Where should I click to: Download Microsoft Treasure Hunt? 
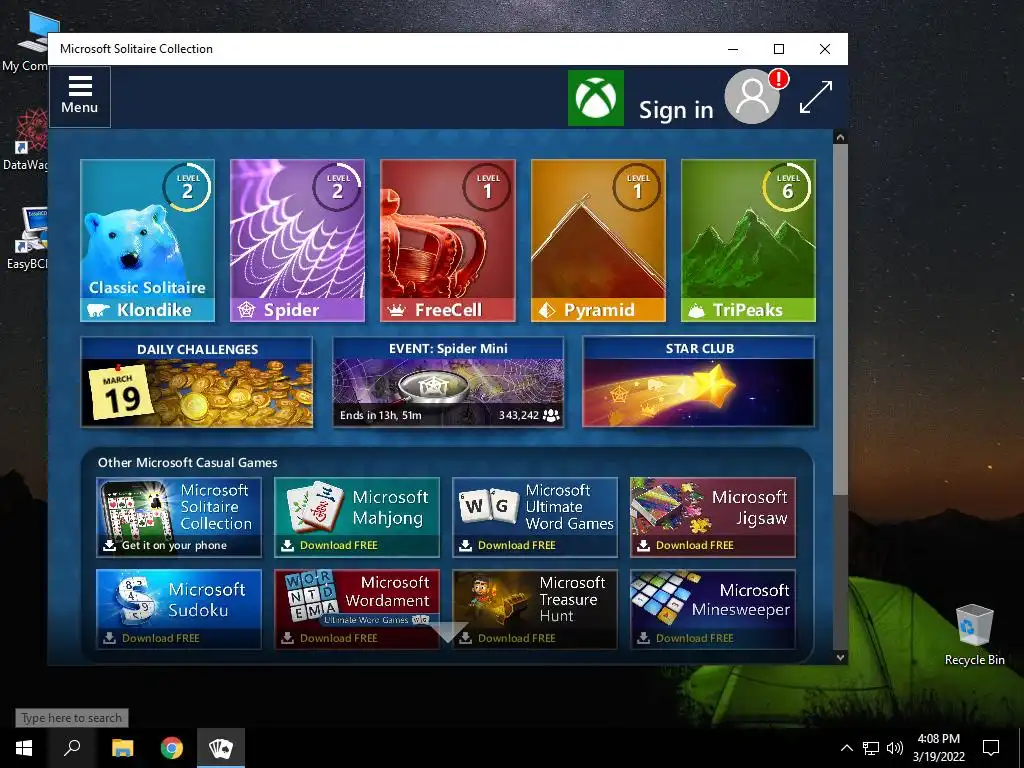click(535, 609)
